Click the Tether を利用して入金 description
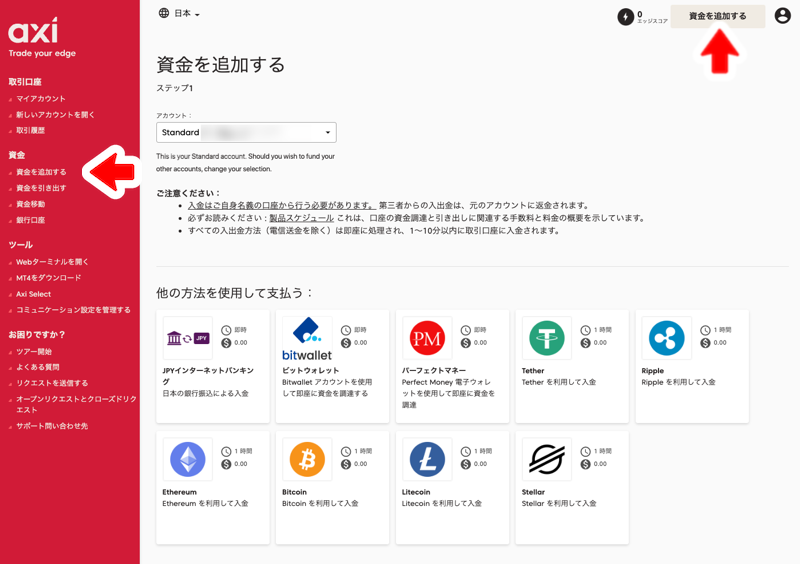Screen dimensions: 800x564 [x=559, y=382]
